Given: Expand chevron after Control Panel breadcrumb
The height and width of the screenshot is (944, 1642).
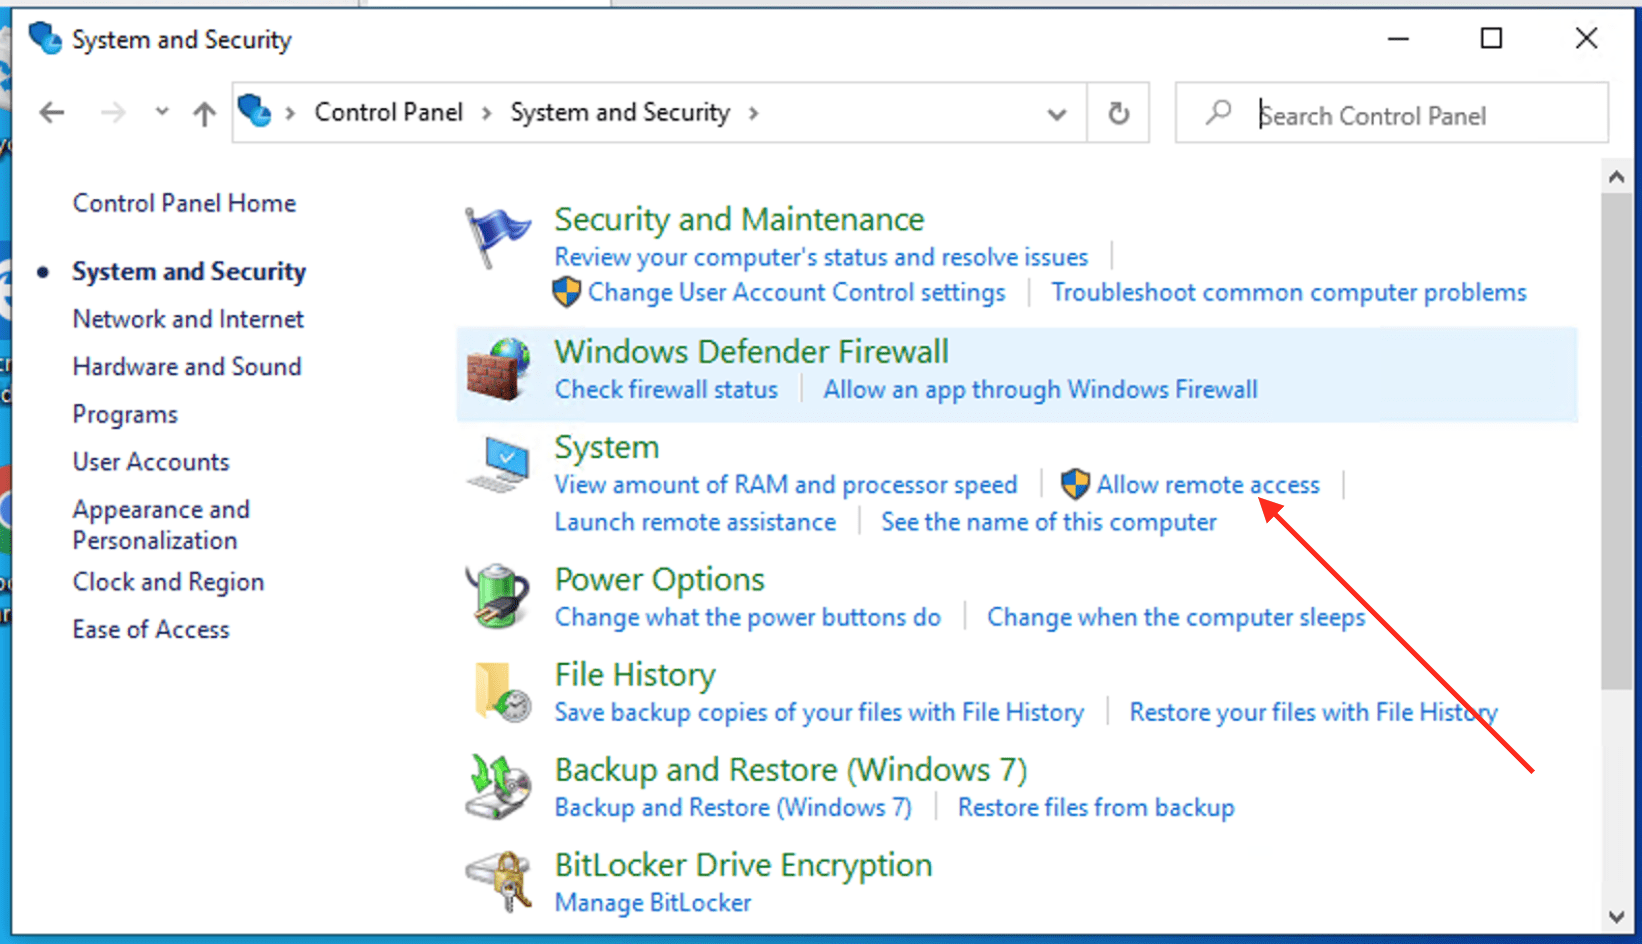Looking at the screenshot, I should [486, 113].
